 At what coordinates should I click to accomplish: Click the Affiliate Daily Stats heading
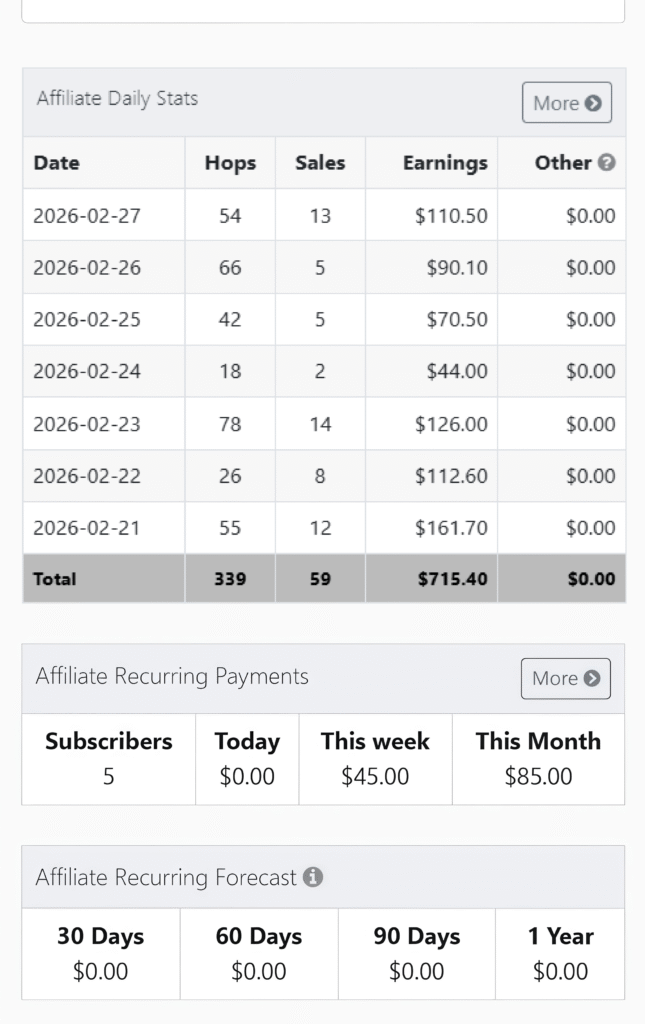point(117,99)
